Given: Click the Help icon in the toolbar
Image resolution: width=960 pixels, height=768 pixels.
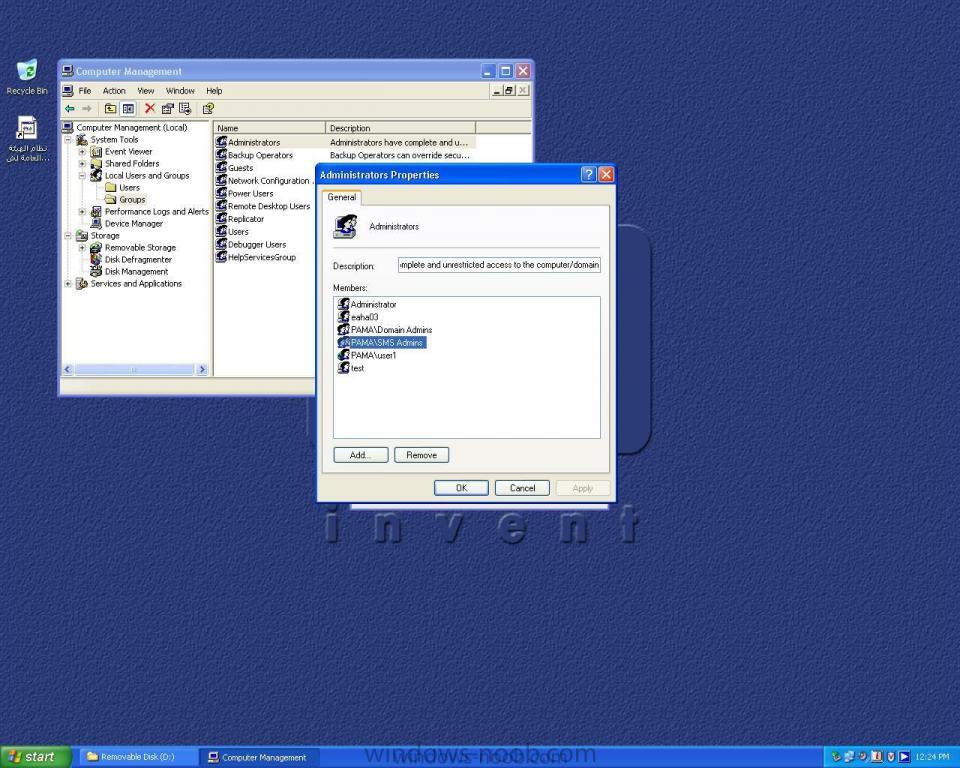Looking at the screenshot, I should [208, 108].
